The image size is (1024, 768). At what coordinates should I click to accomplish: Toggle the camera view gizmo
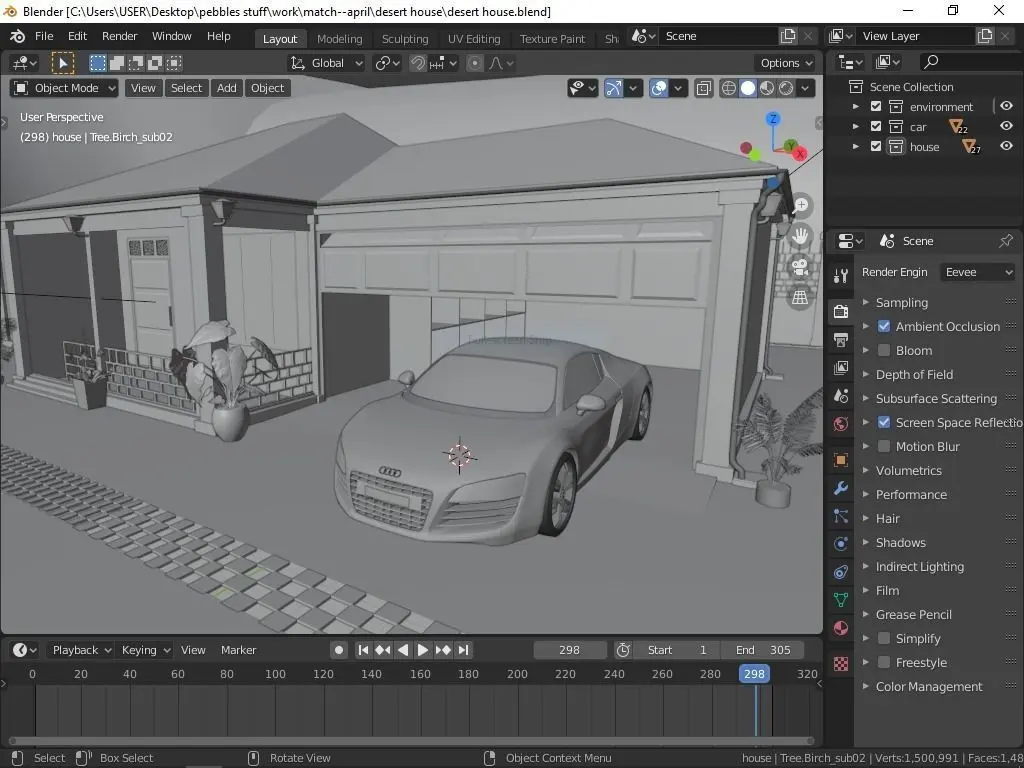[801, 266]
